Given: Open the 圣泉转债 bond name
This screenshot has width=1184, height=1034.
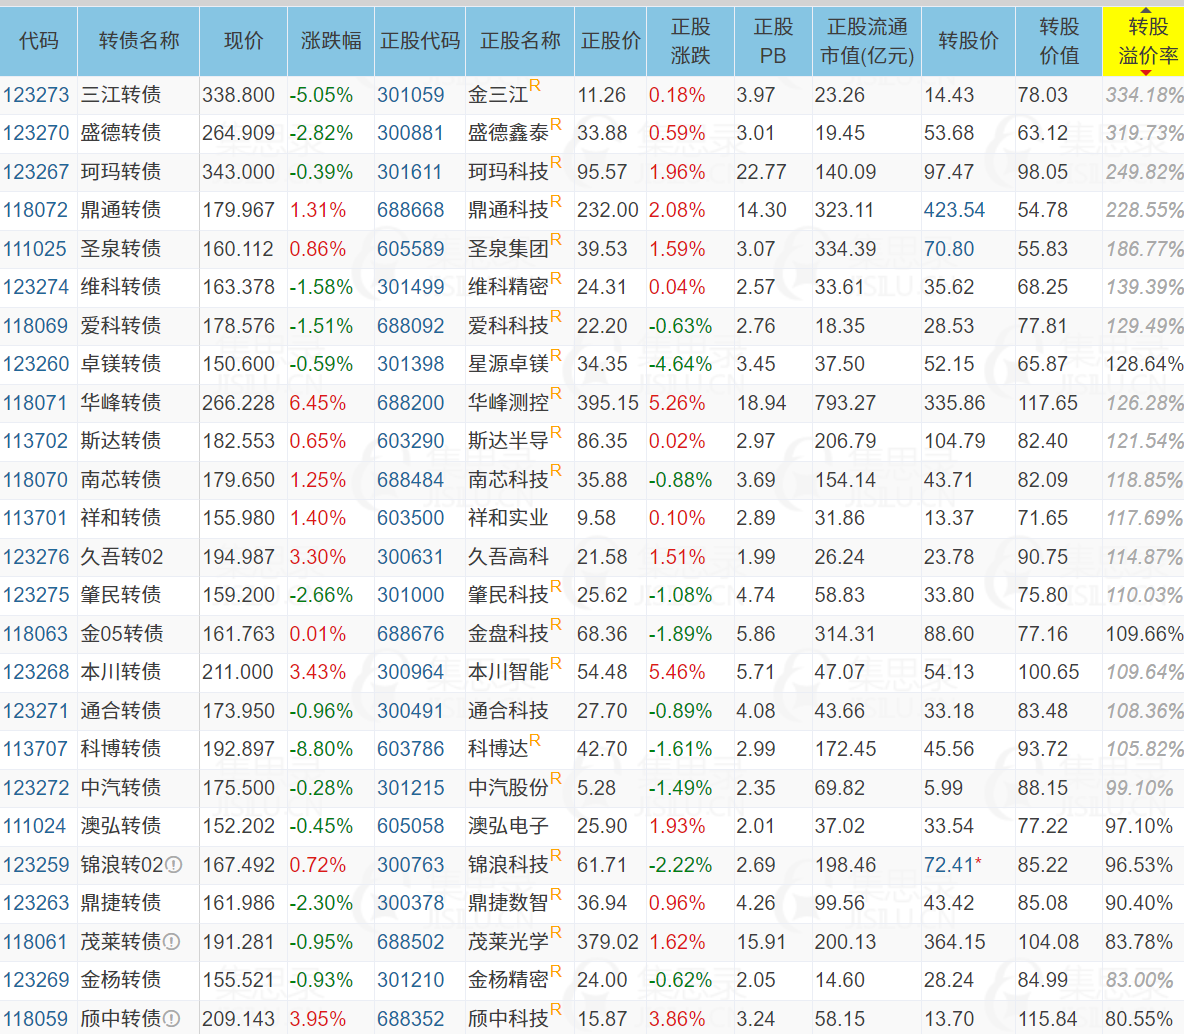Looking at the screenshot, I should coord(121,248).
